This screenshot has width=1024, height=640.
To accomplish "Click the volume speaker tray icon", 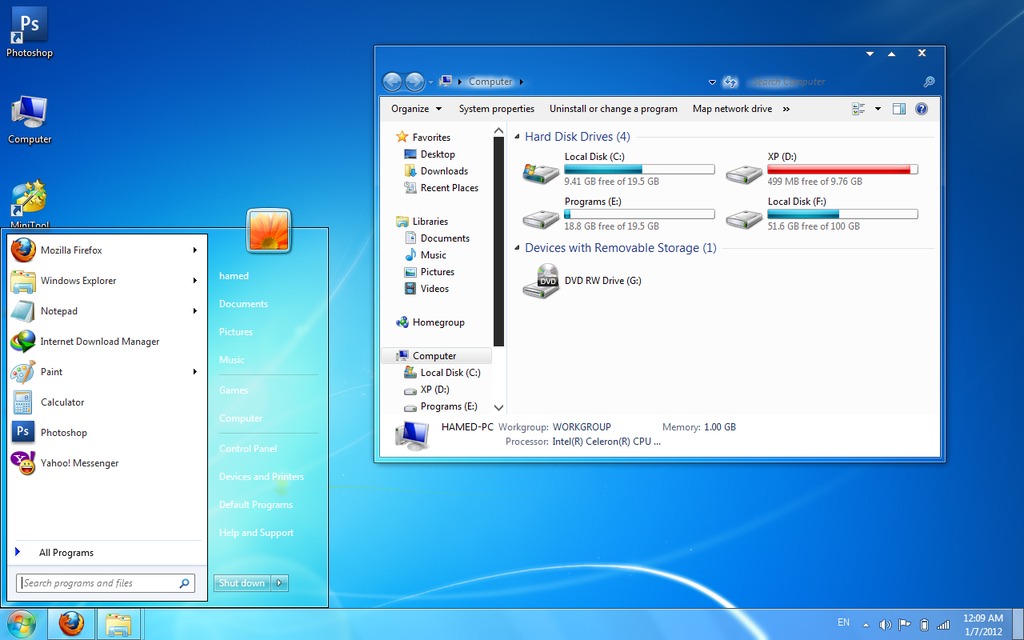I will pos(885,625).
